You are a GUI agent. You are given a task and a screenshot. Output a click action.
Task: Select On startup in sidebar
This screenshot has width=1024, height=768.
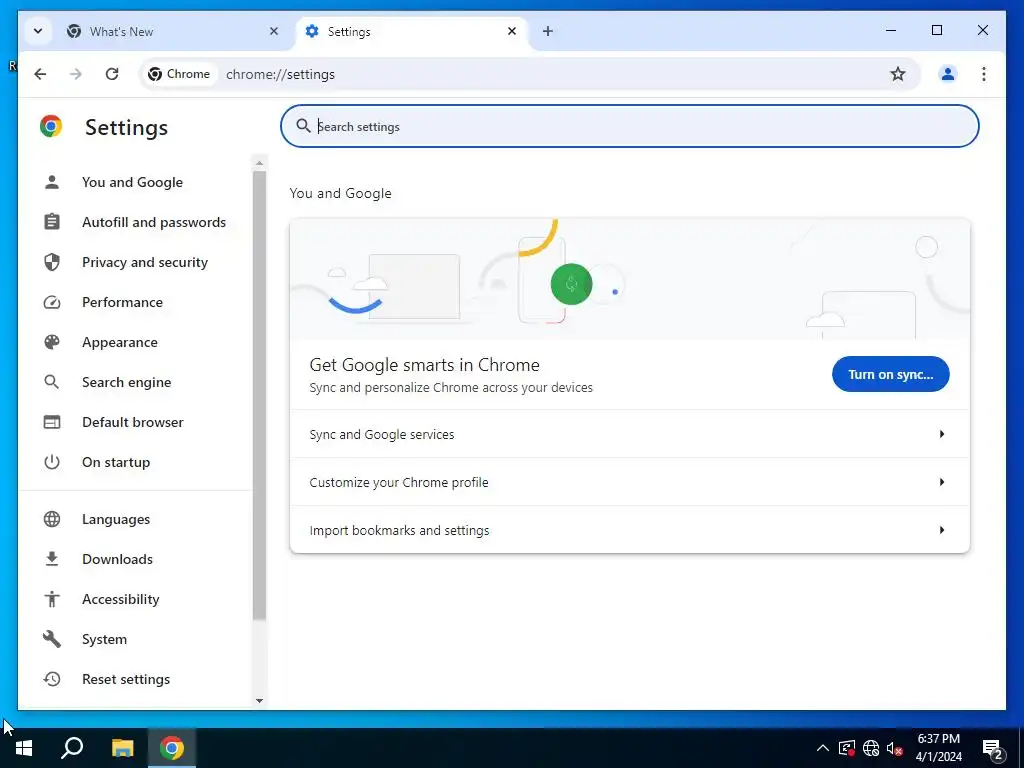tap(116, 462)
